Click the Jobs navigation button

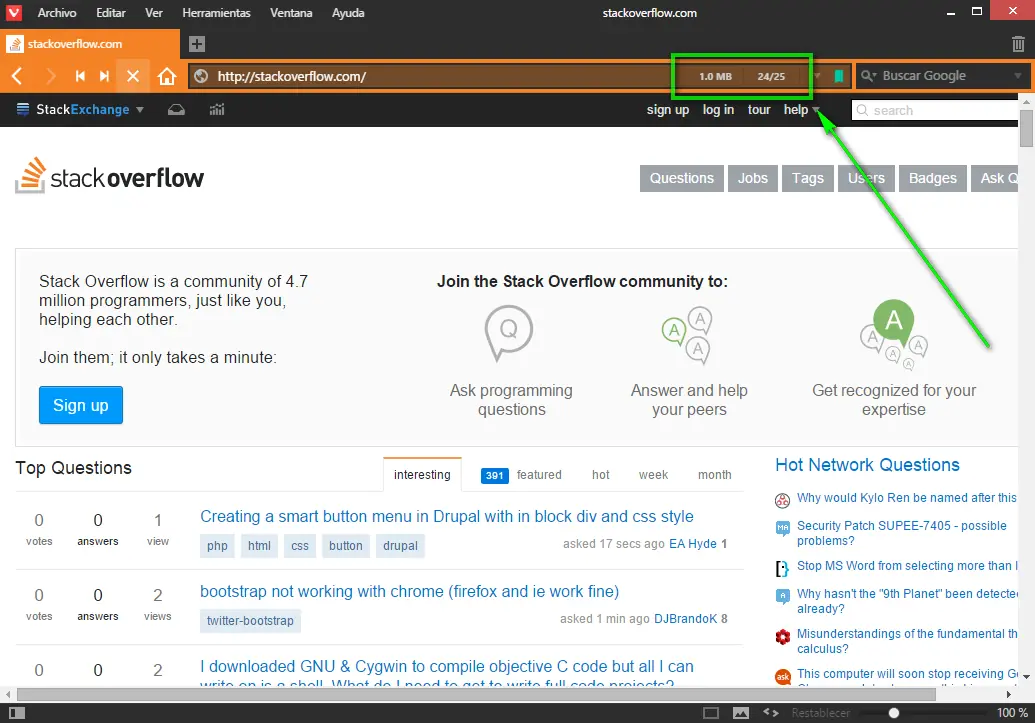click(x=752, y=178)
